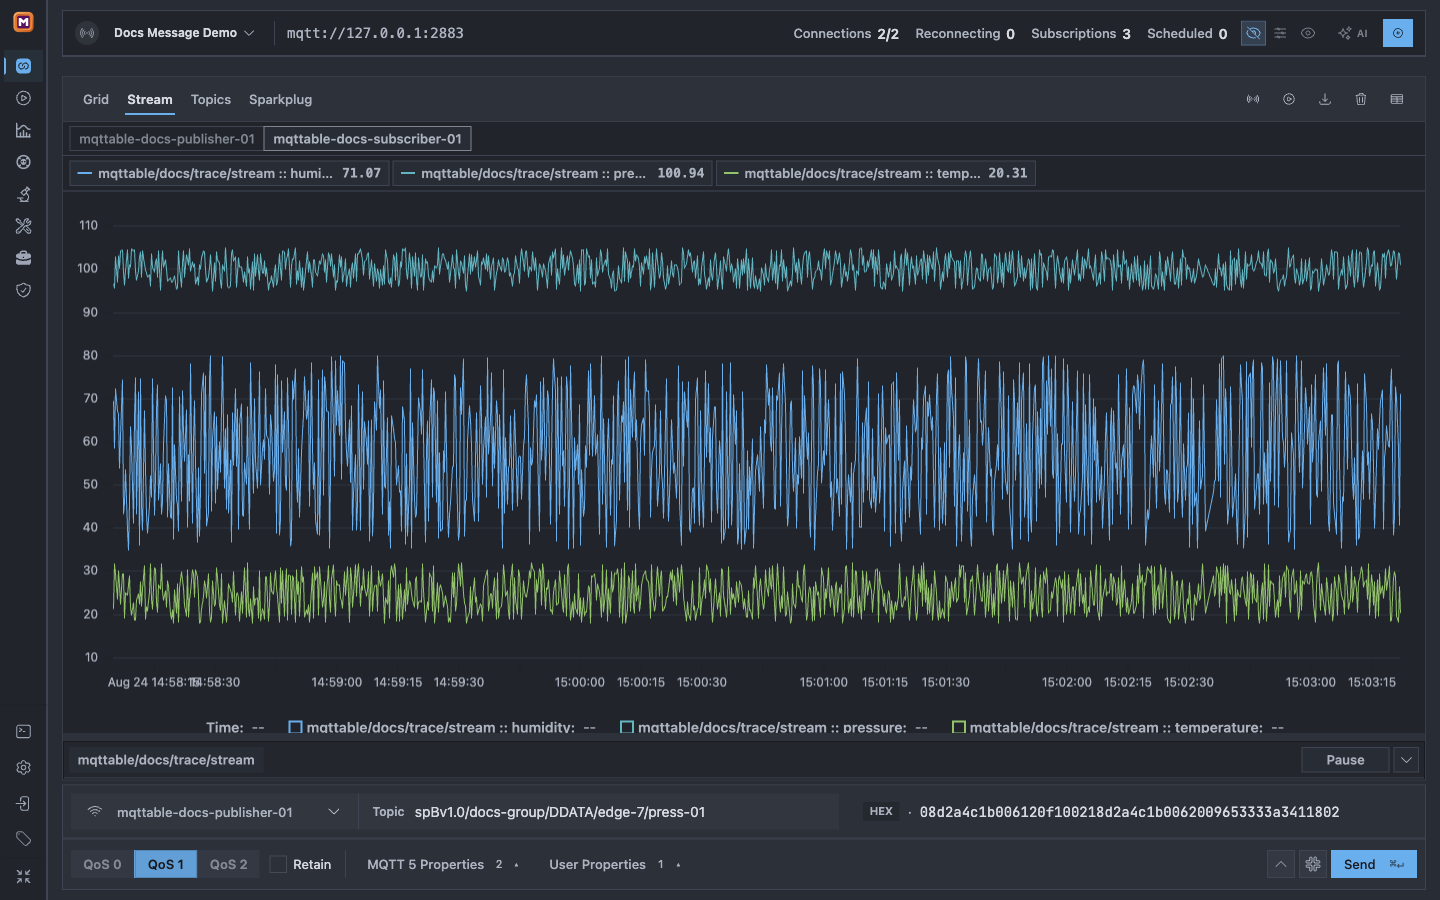Open publish settings gear next to Send
1440x900 pixels.
click(x=1313, y=864)
